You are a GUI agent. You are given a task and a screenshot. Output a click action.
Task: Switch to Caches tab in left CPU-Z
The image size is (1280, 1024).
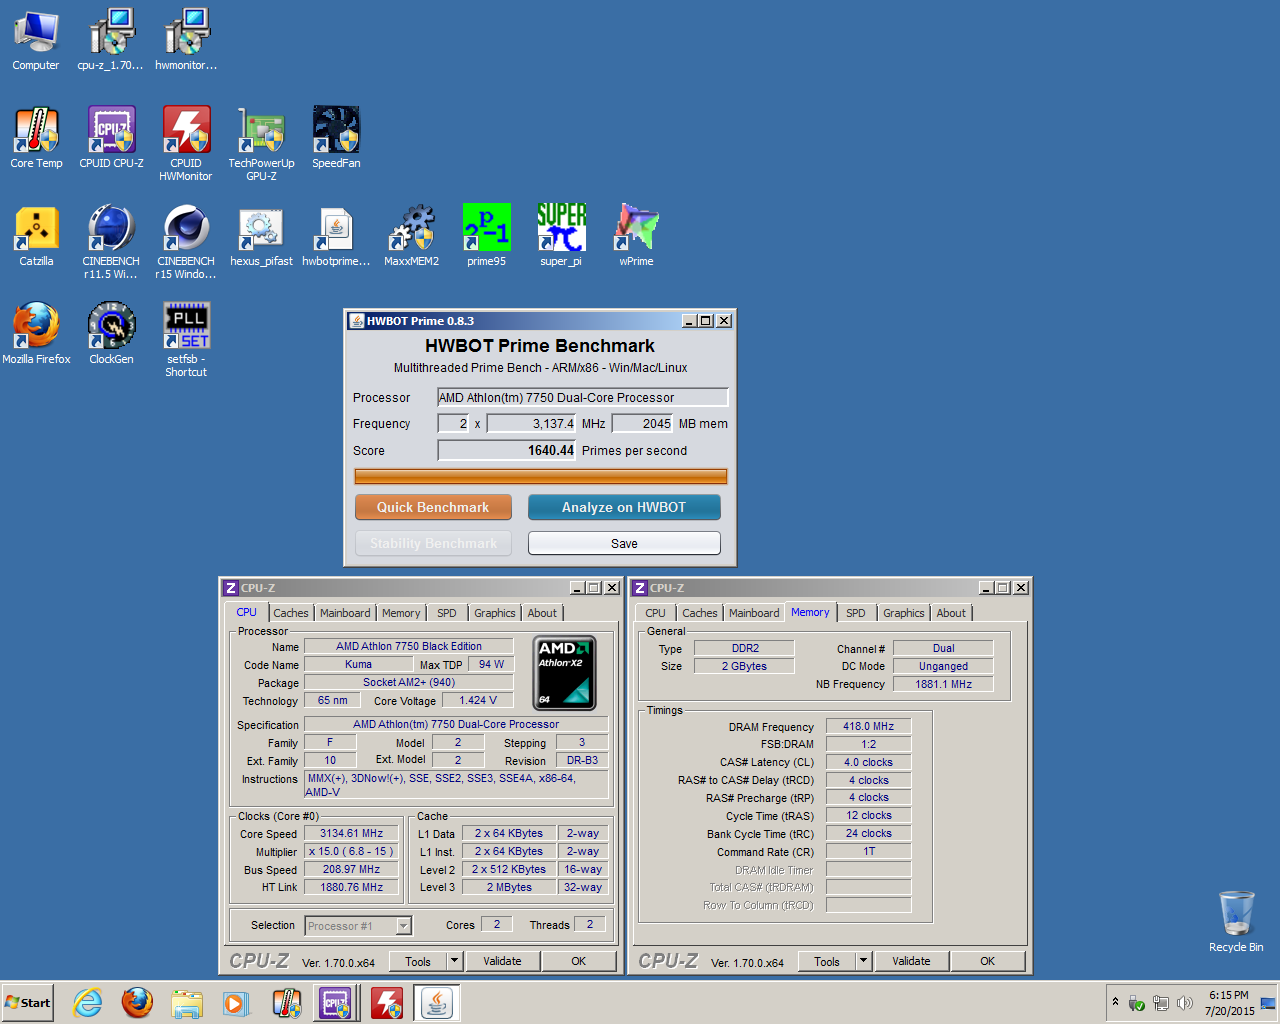point(291,613)
